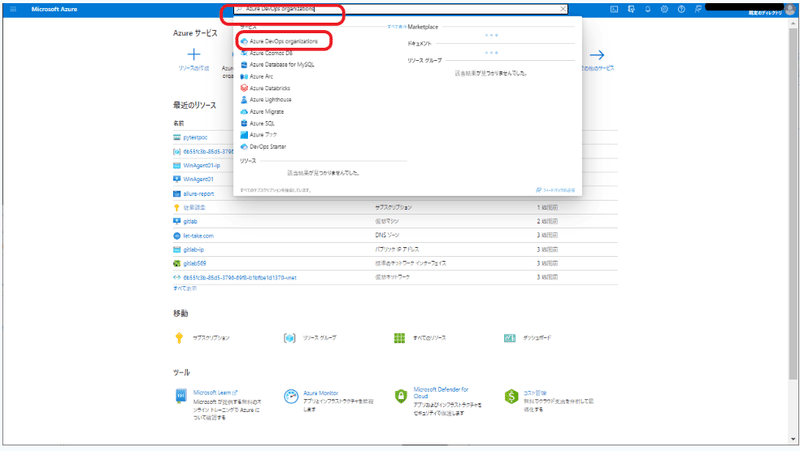Click the plus icon to create resource

[x=193, y=54]
